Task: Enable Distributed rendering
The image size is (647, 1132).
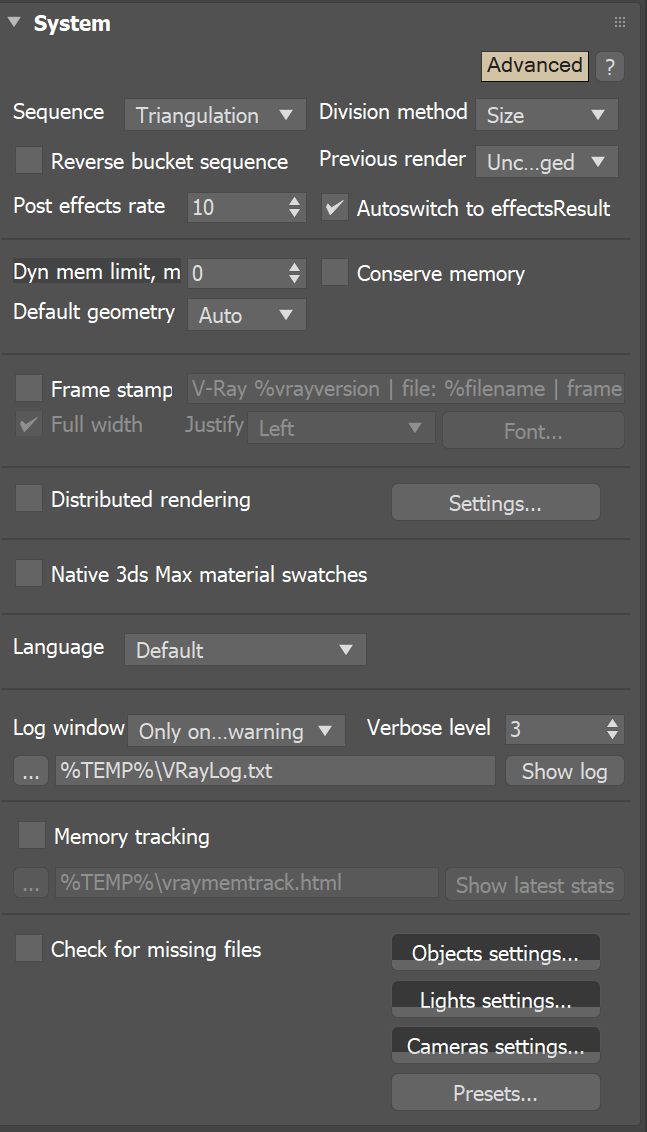Action: (x=28, y=499)
